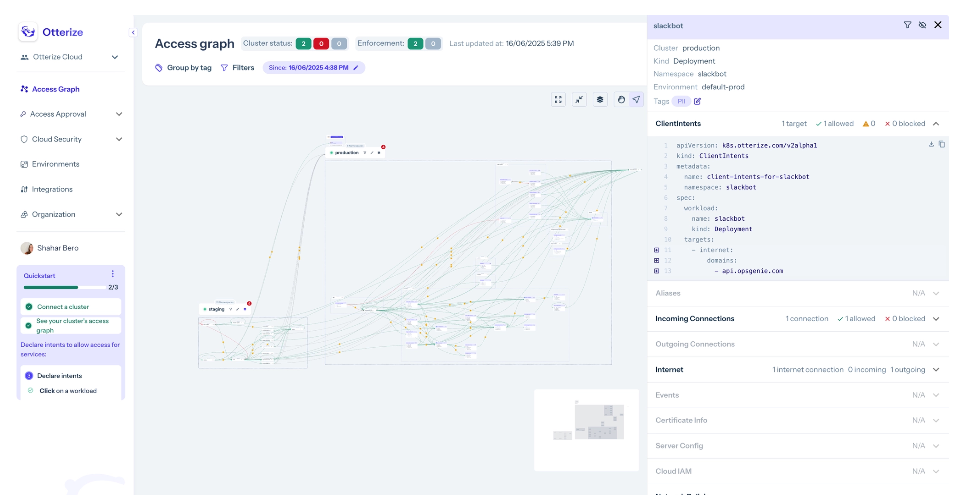
Task: Select the production cluster label in graph
Action: (347, 152)
